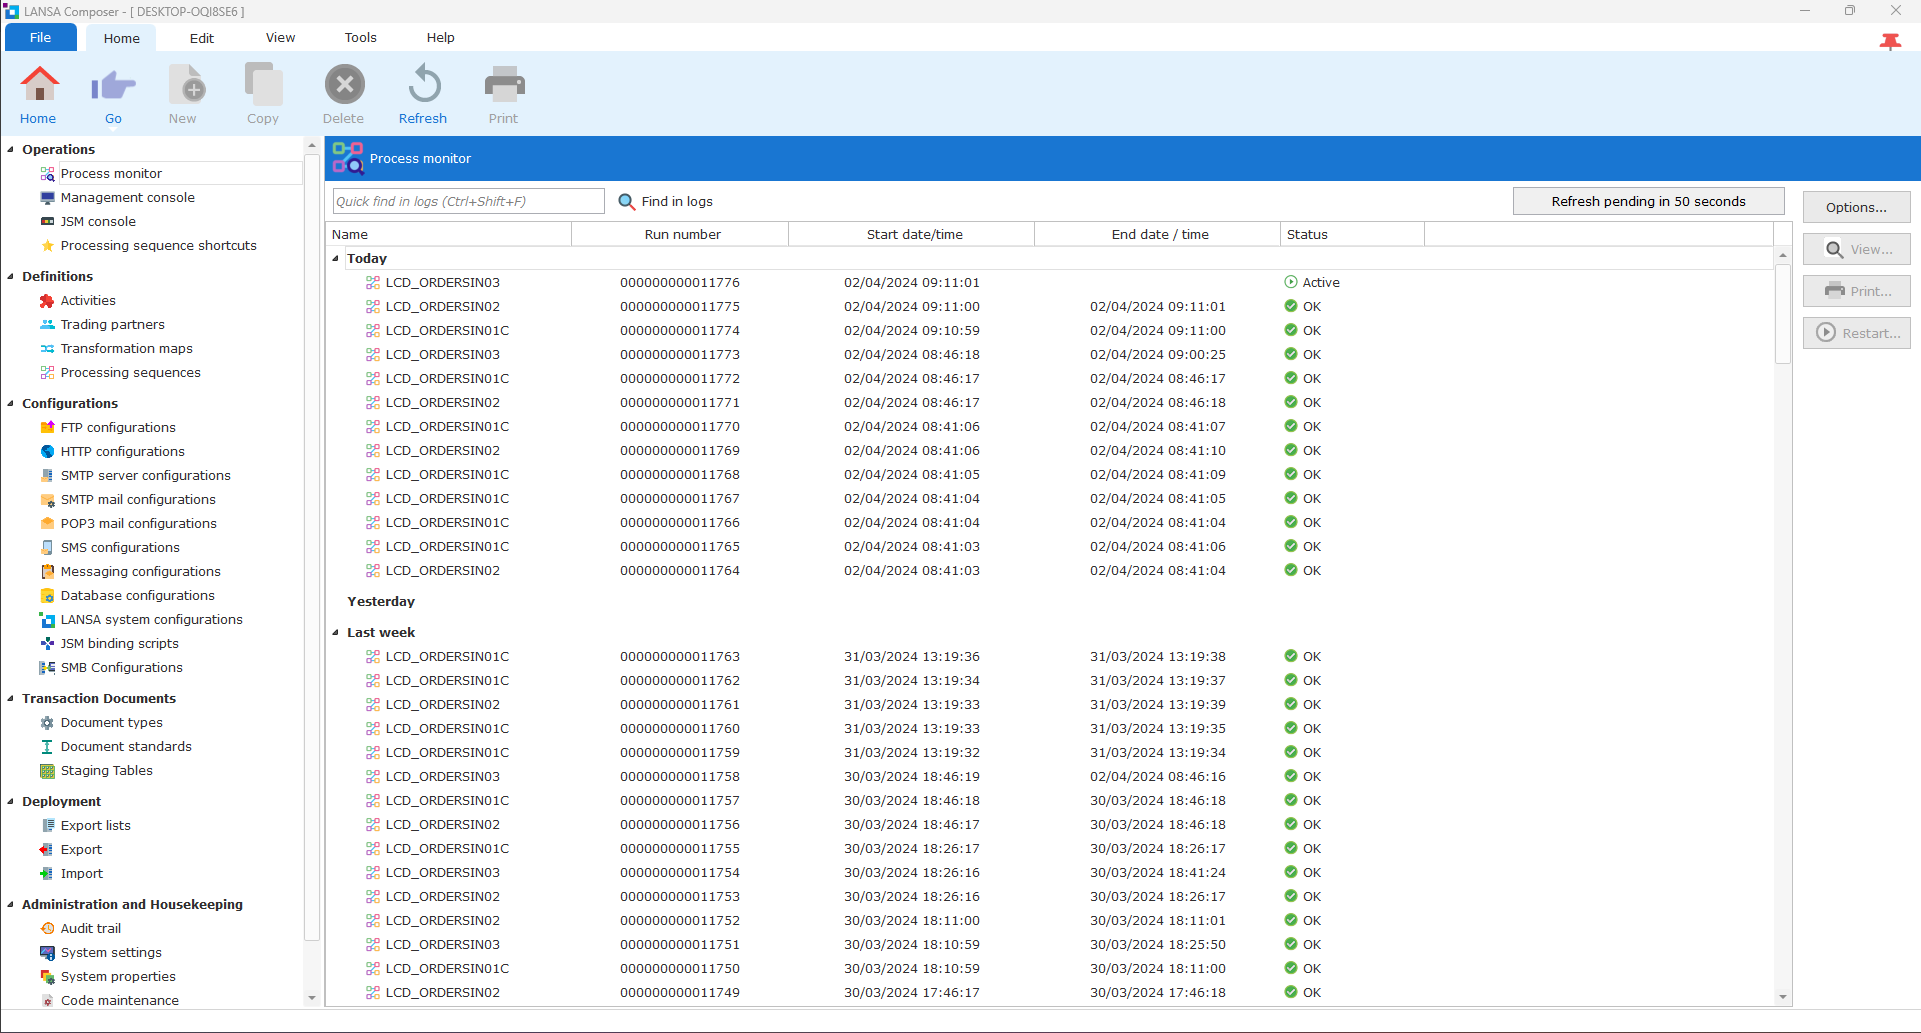Sort by the Name column header
This screenshot has width=1921, height=1033.
point(450,234)
